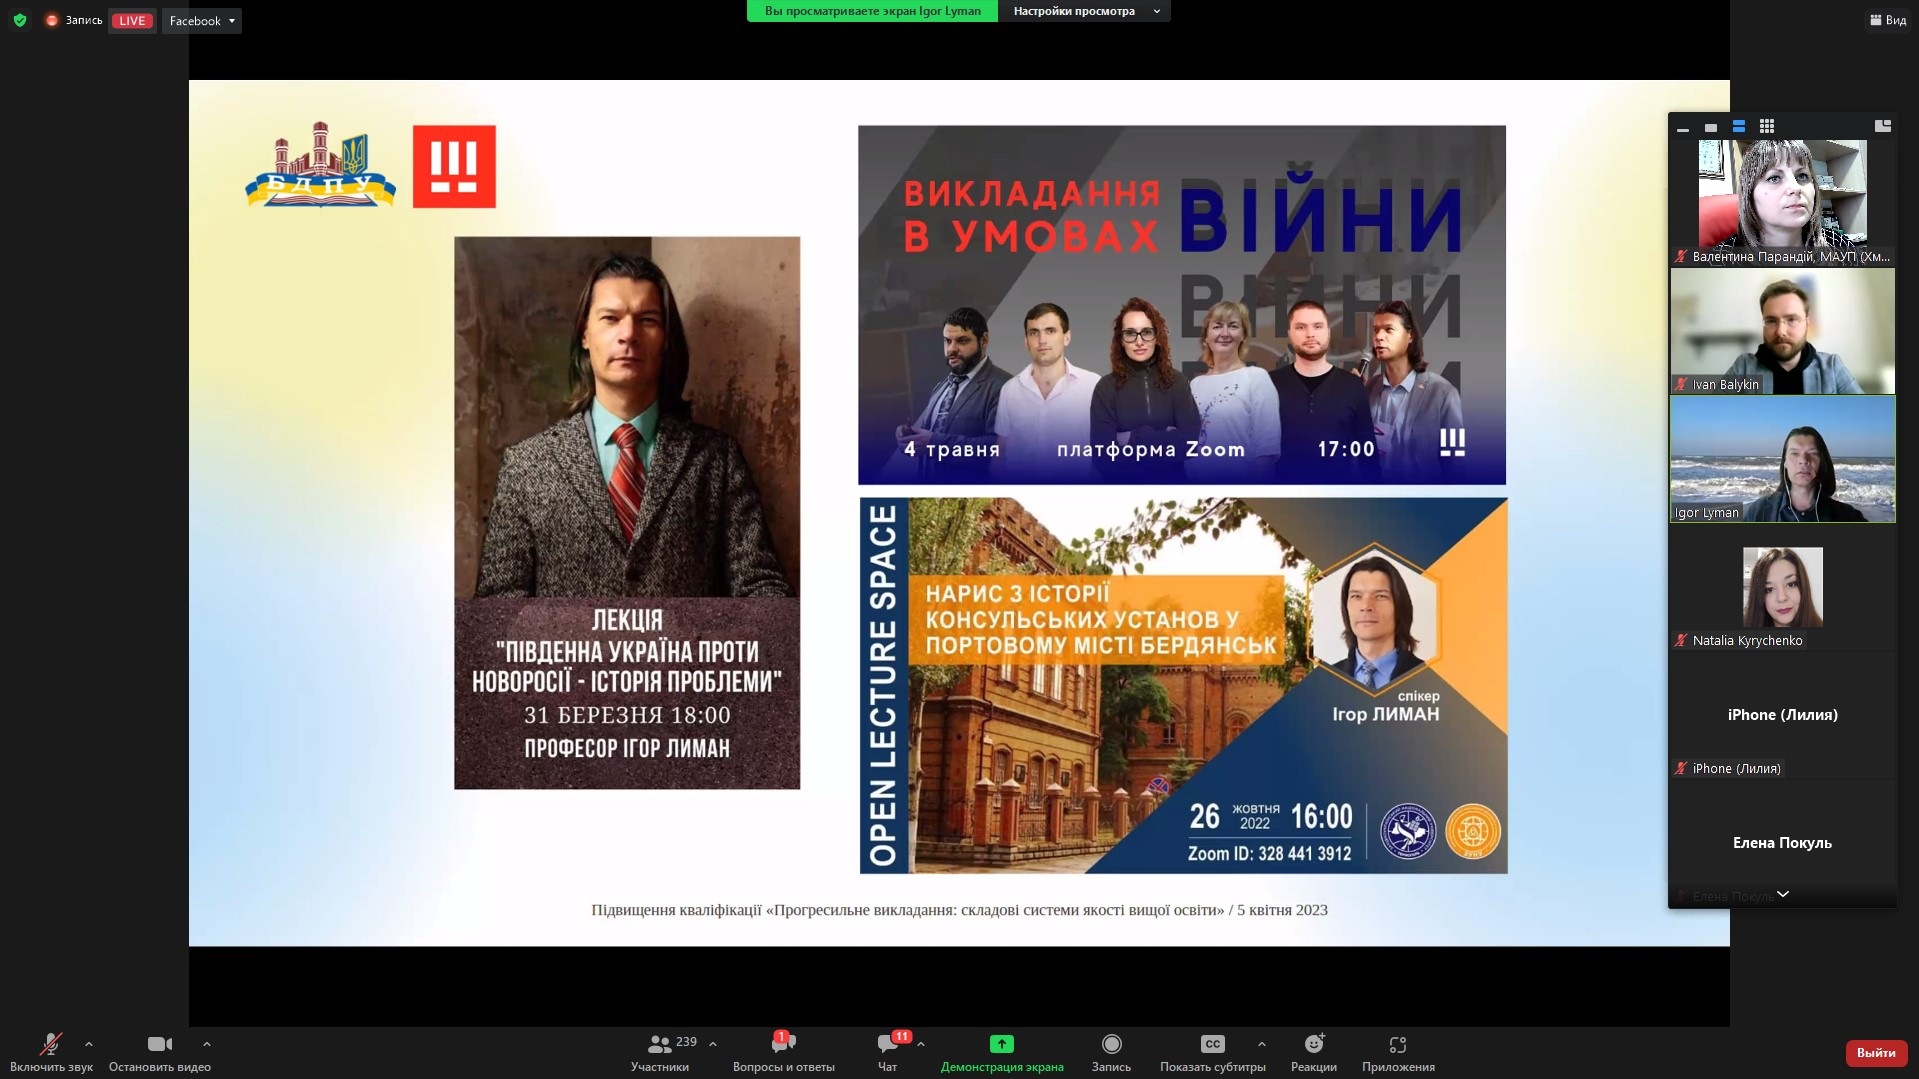Open the 'Реакции' reactions menu
The height and width of the screenshot is (1079, 1919).
point(1314,1053)
